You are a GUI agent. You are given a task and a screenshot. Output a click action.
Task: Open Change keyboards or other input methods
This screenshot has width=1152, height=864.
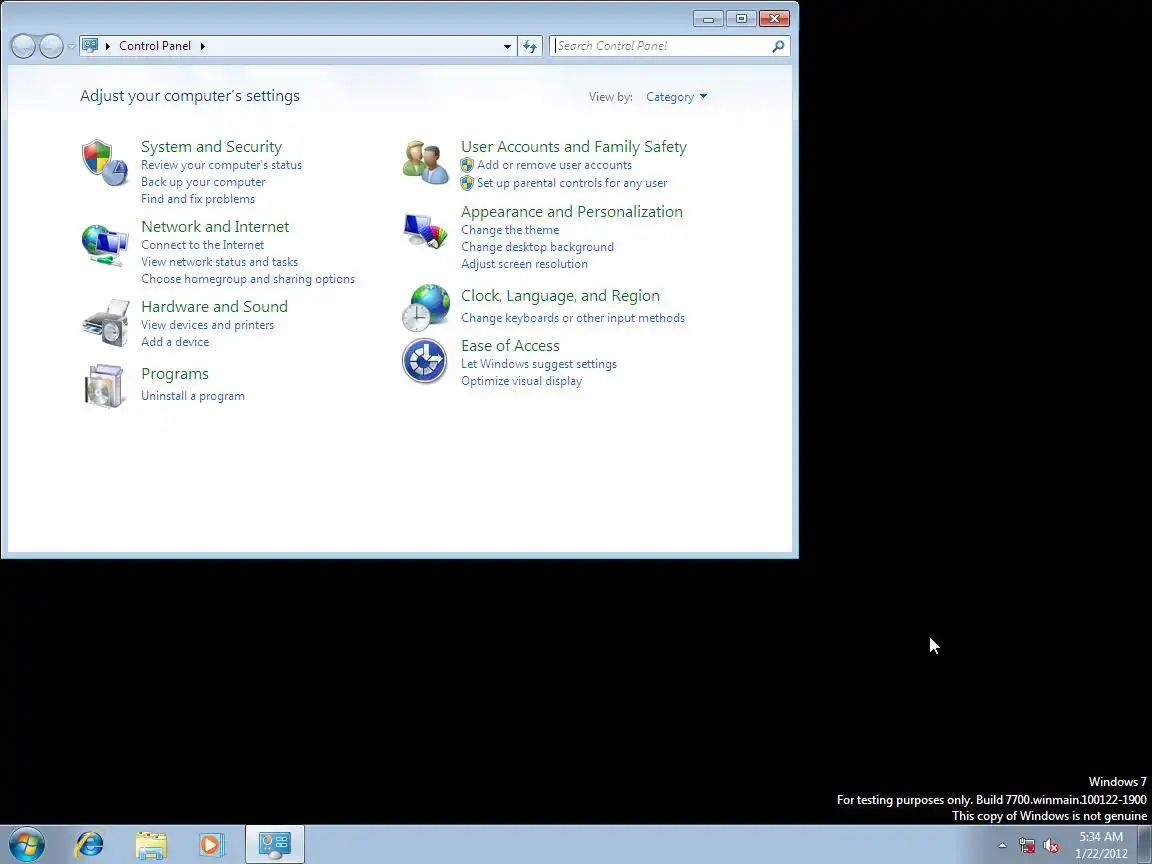coord(572,318)
